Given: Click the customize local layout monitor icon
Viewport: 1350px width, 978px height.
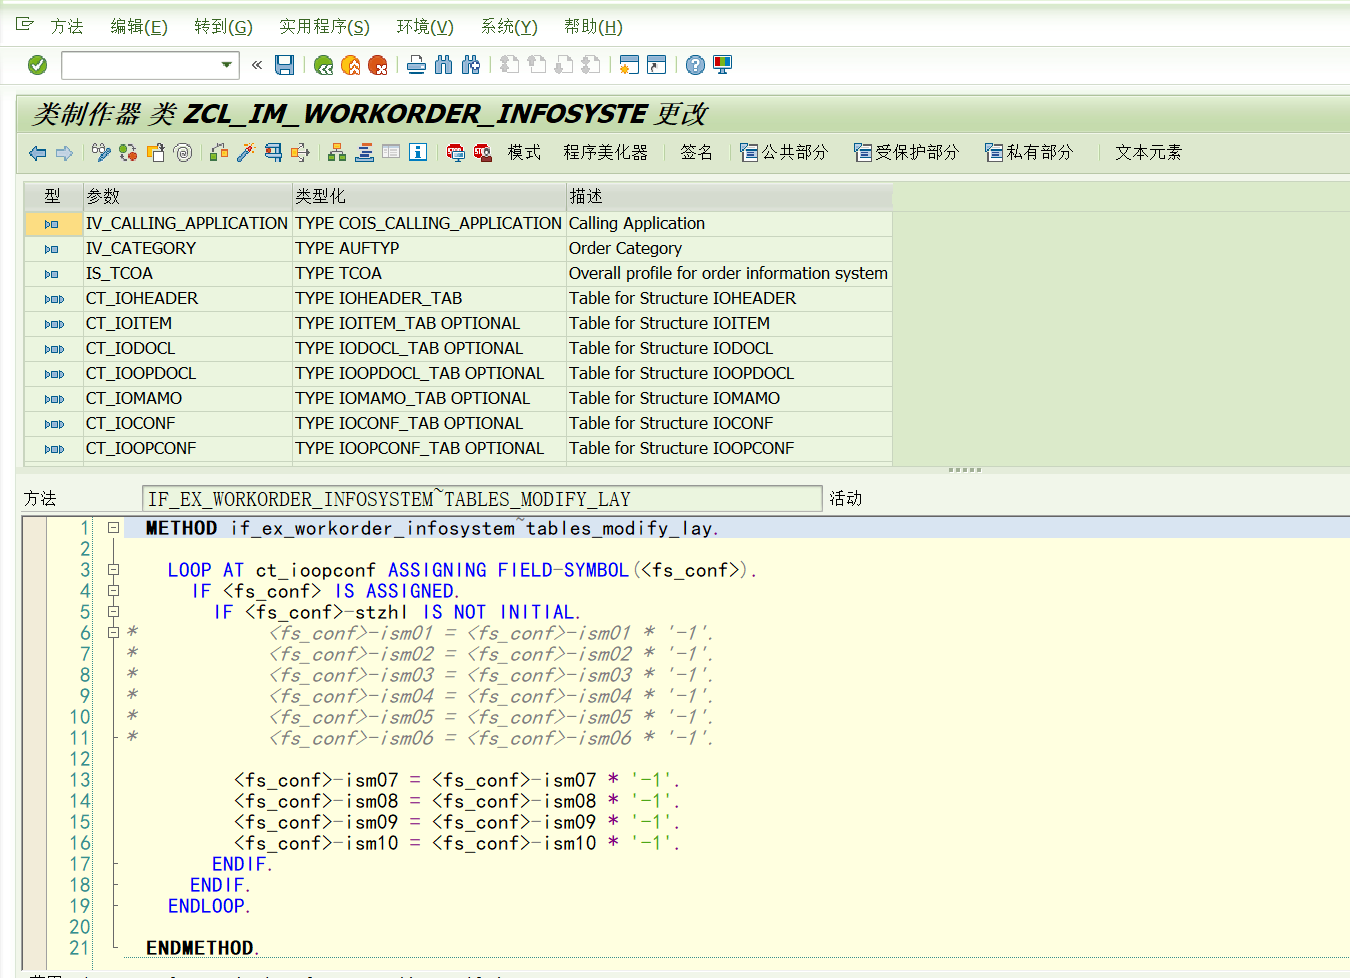Looking at the screenshot, I should pos(722,65).
